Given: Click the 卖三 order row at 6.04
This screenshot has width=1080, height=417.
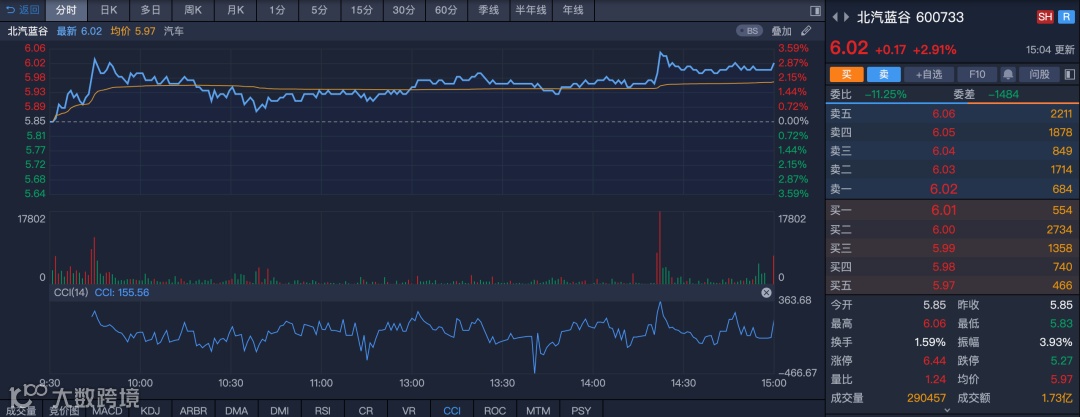Looking at the screenshot, I should [952, 151].
